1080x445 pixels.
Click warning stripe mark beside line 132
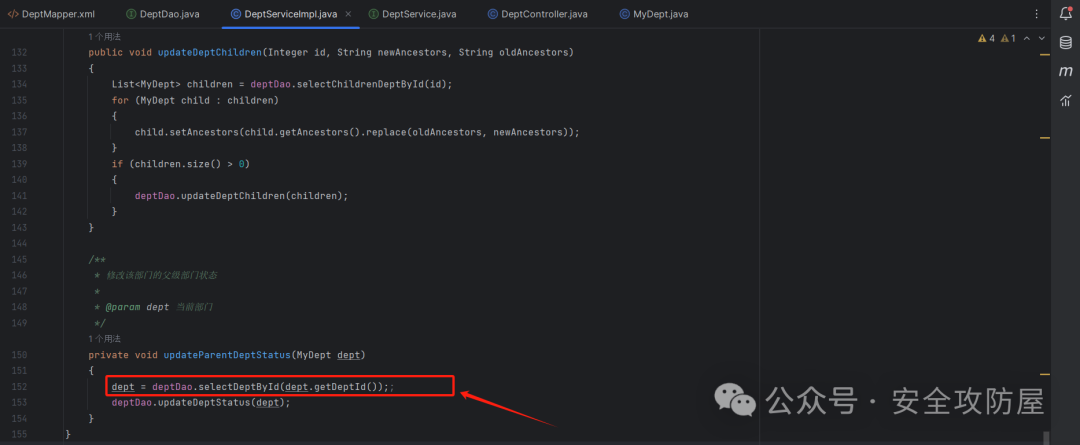(1044, 54)
